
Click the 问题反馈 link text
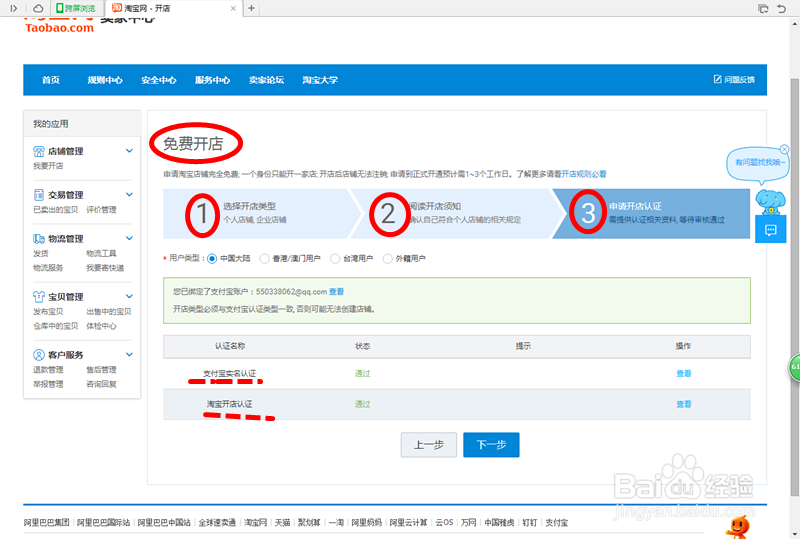tap(740, 79)
